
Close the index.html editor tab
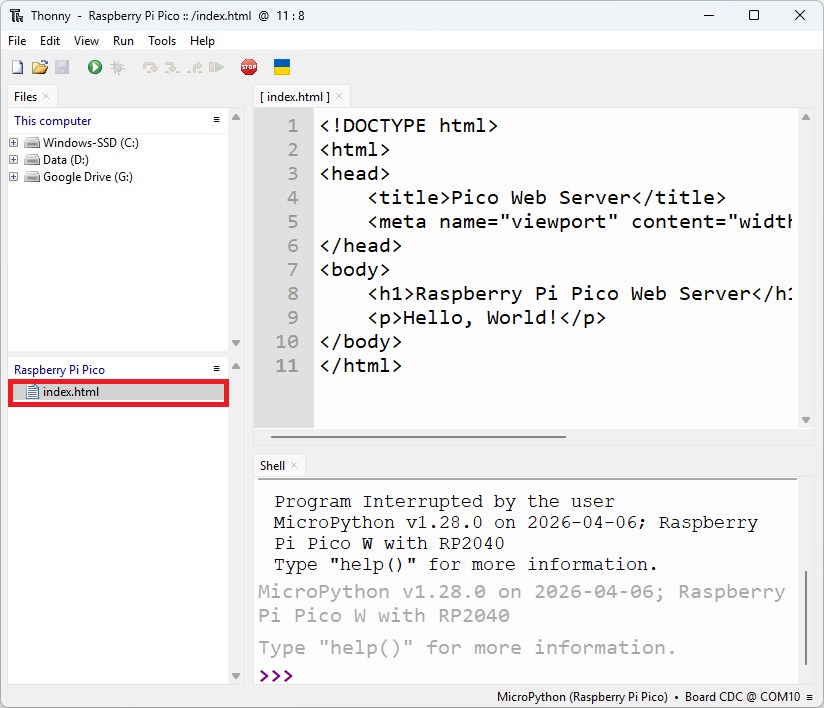[339, 96]
